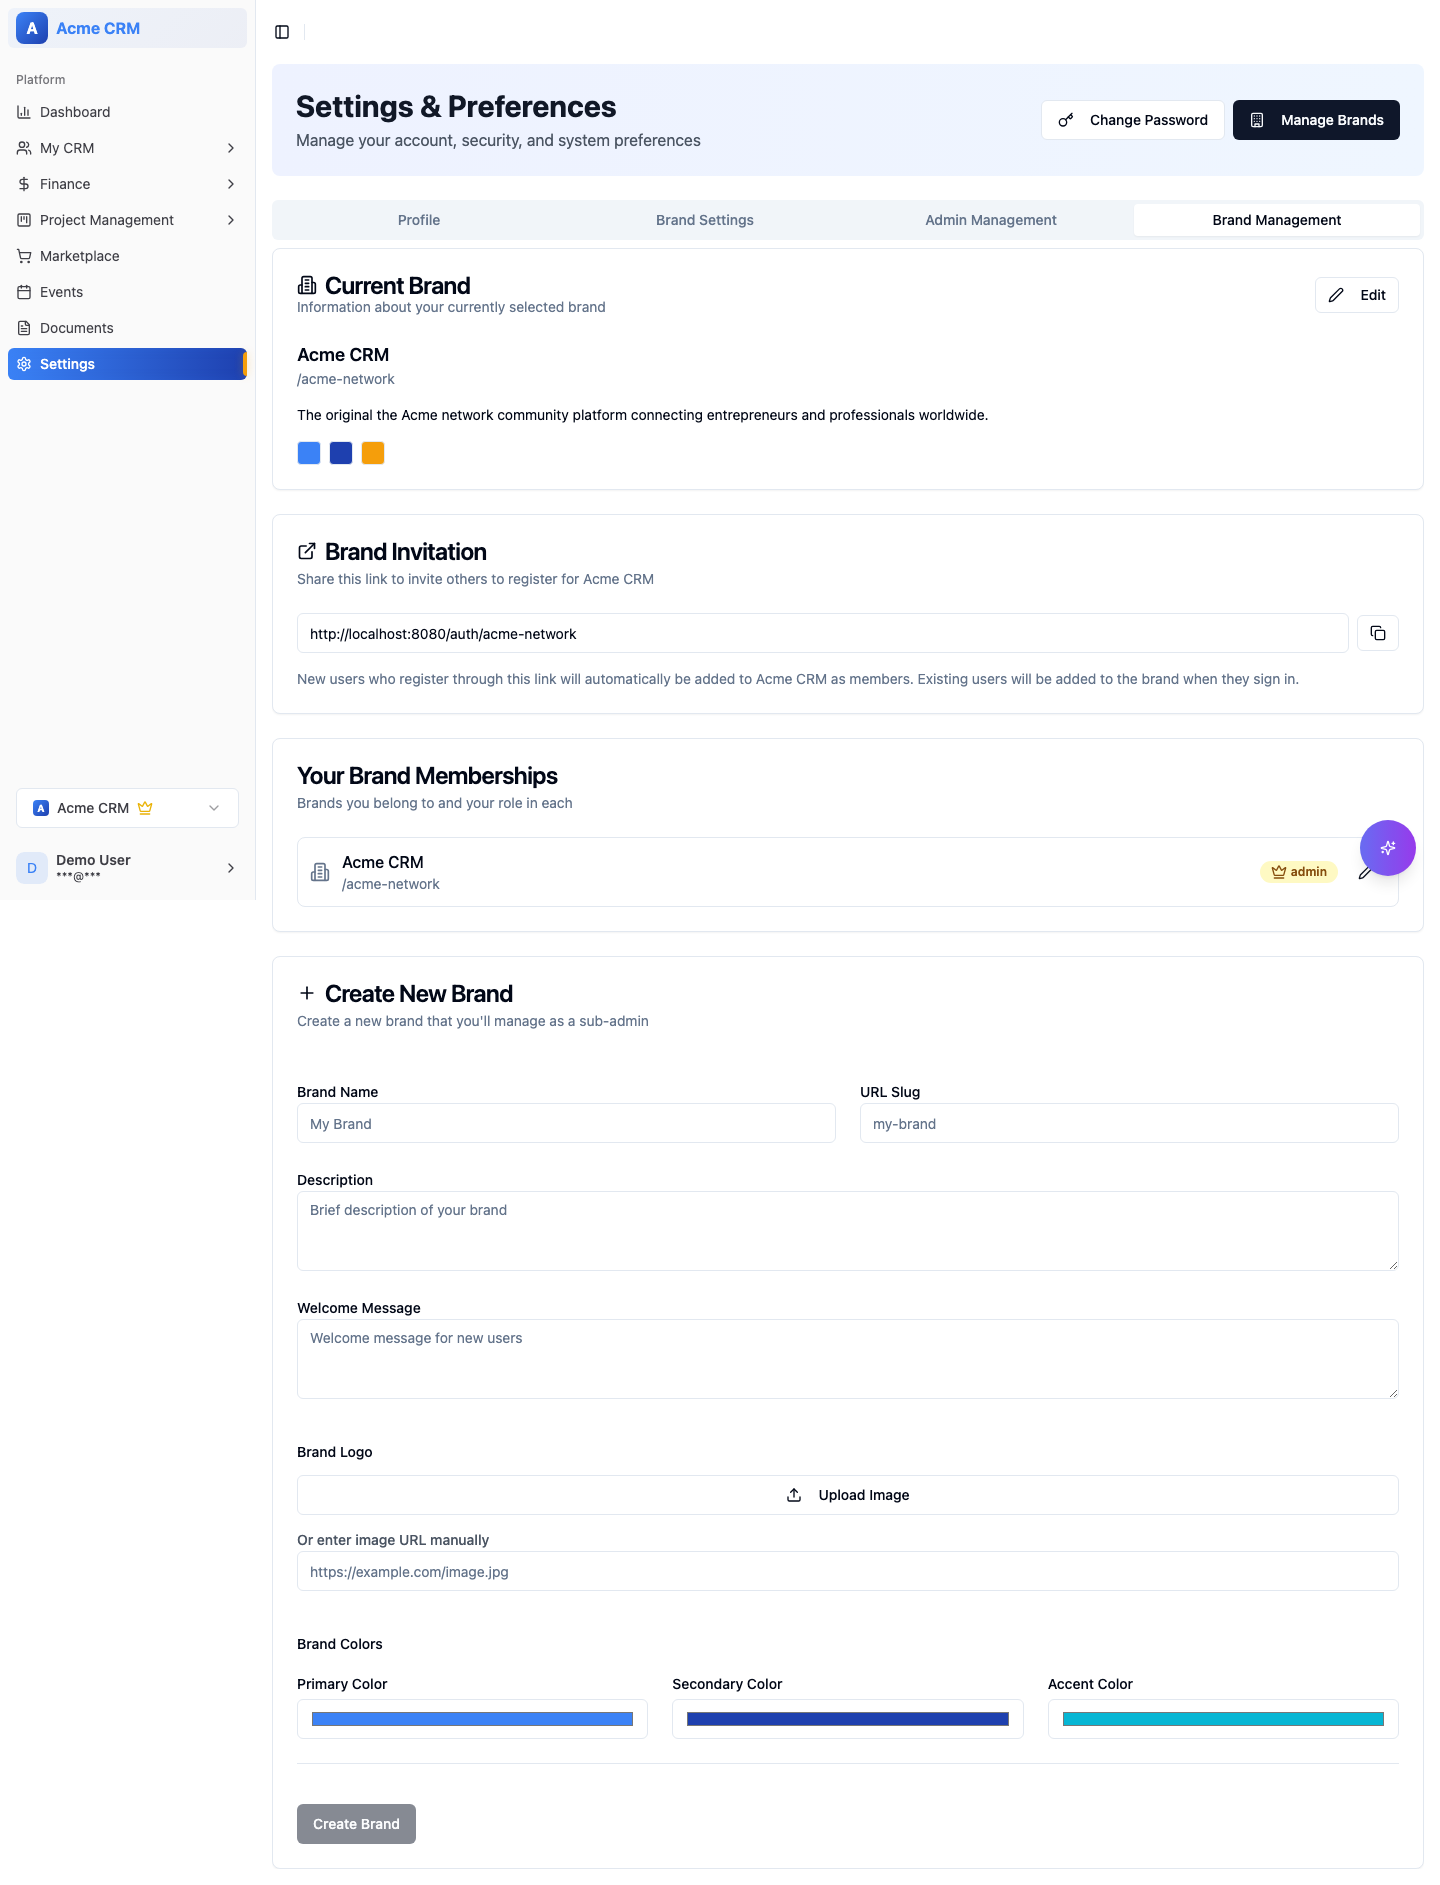The width and height of the screenshot is (1440, 1885).
Task: Open the My CRM sidebar item
Action: pyautogui.click(x=127, y=148)
